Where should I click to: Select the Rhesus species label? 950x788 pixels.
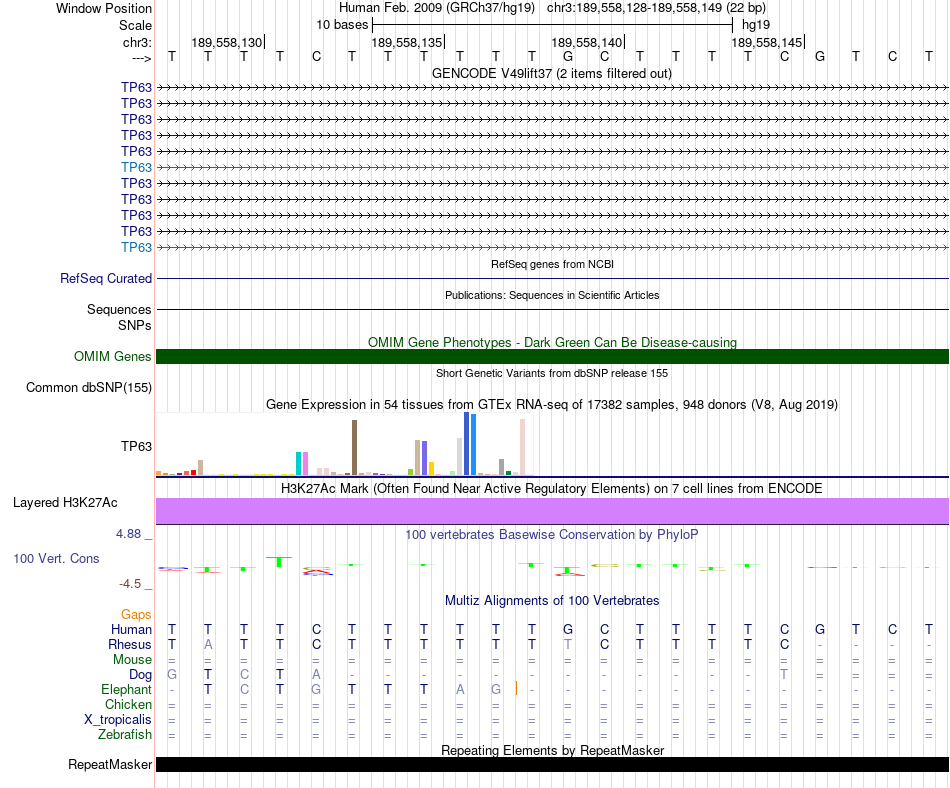(130, 644)
